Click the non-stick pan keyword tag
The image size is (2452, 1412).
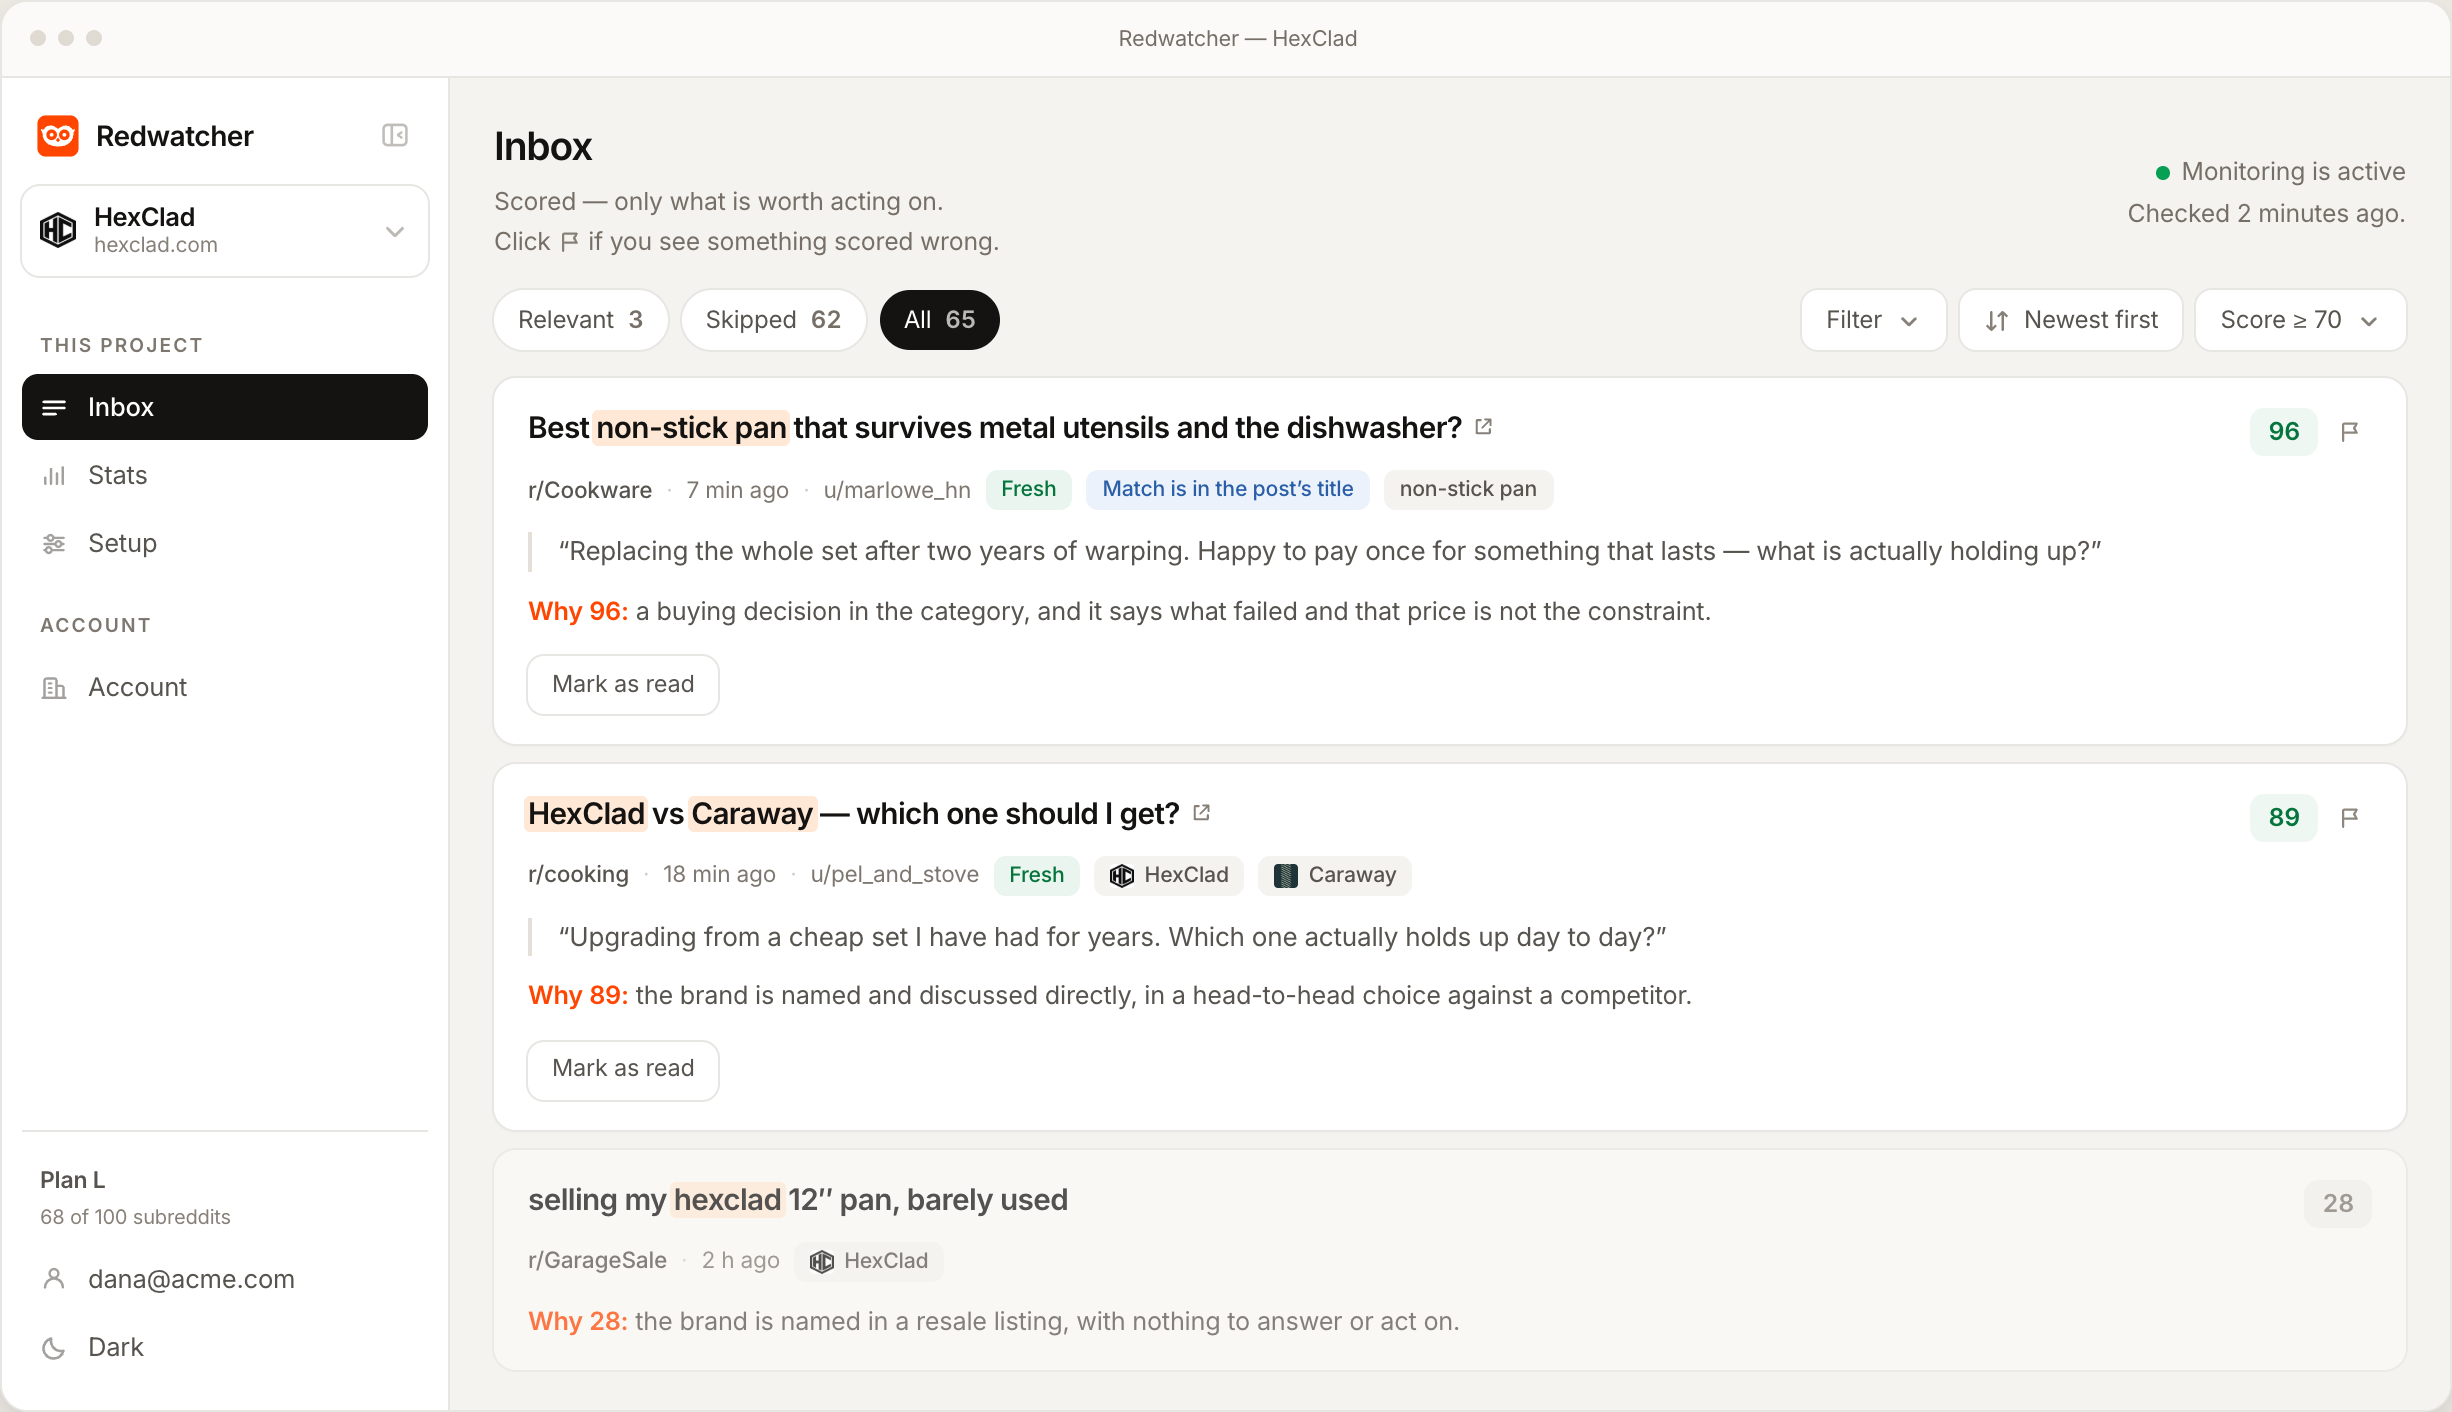1468,490
